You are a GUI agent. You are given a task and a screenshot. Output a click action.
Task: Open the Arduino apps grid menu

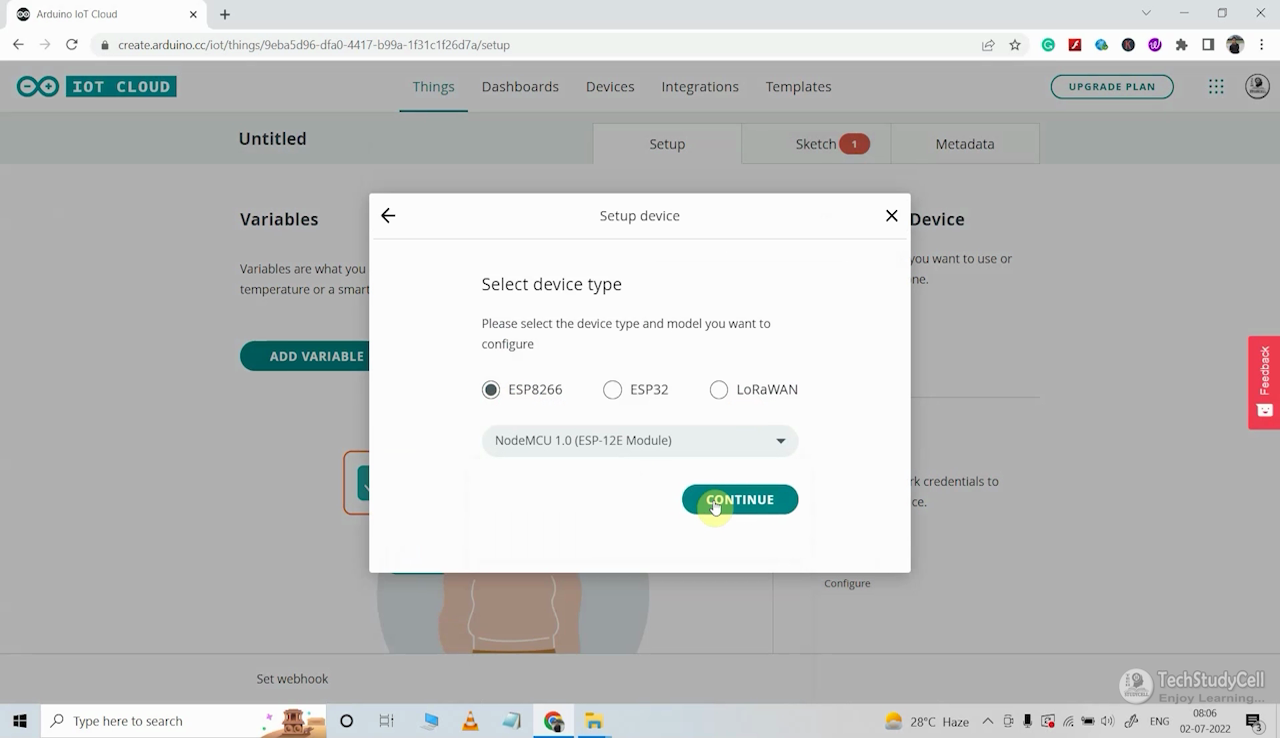pyautogui.click(x=1216, y=87)
